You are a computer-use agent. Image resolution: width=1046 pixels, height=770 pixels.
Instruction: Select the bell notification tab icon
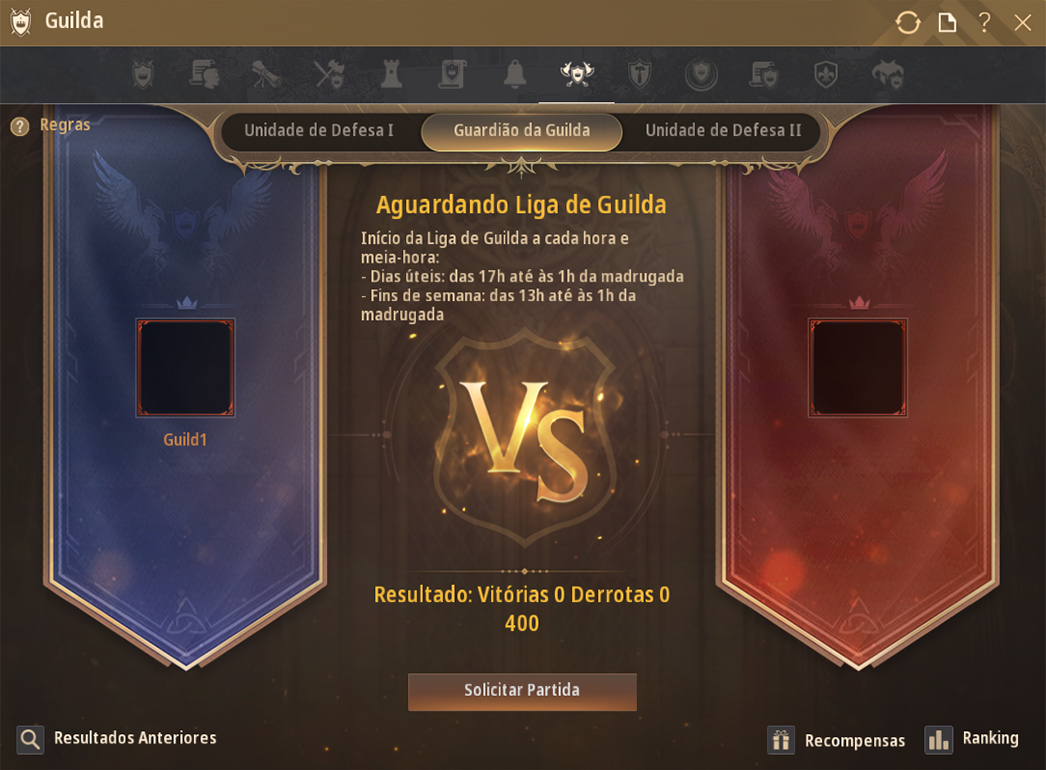pos(515,74)
